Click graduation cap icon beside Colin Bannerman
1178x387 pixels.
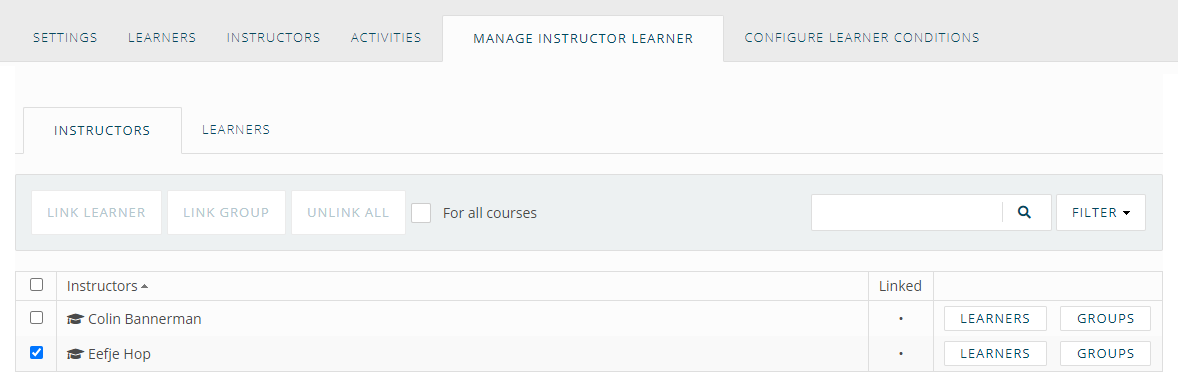click(74, 319)
